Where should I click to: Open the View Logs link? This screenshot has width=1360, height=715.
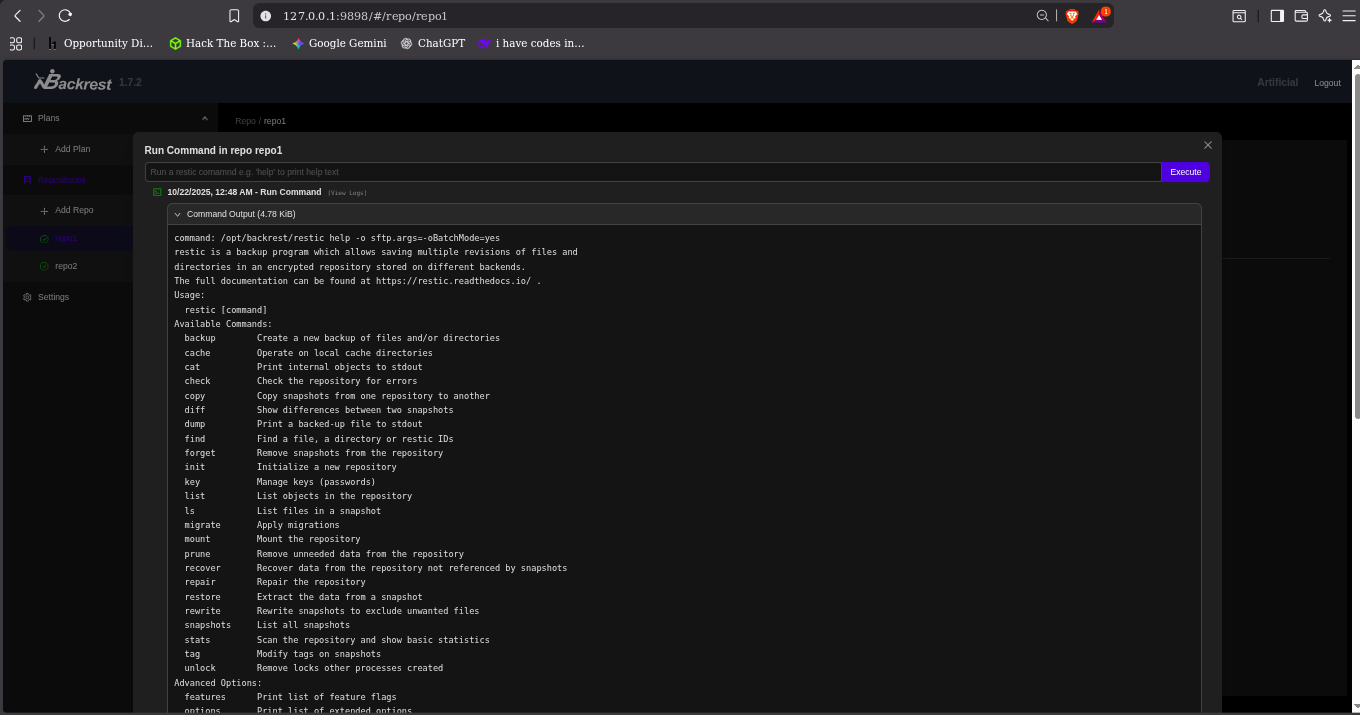pyautogui.click(x=347, y=193)
